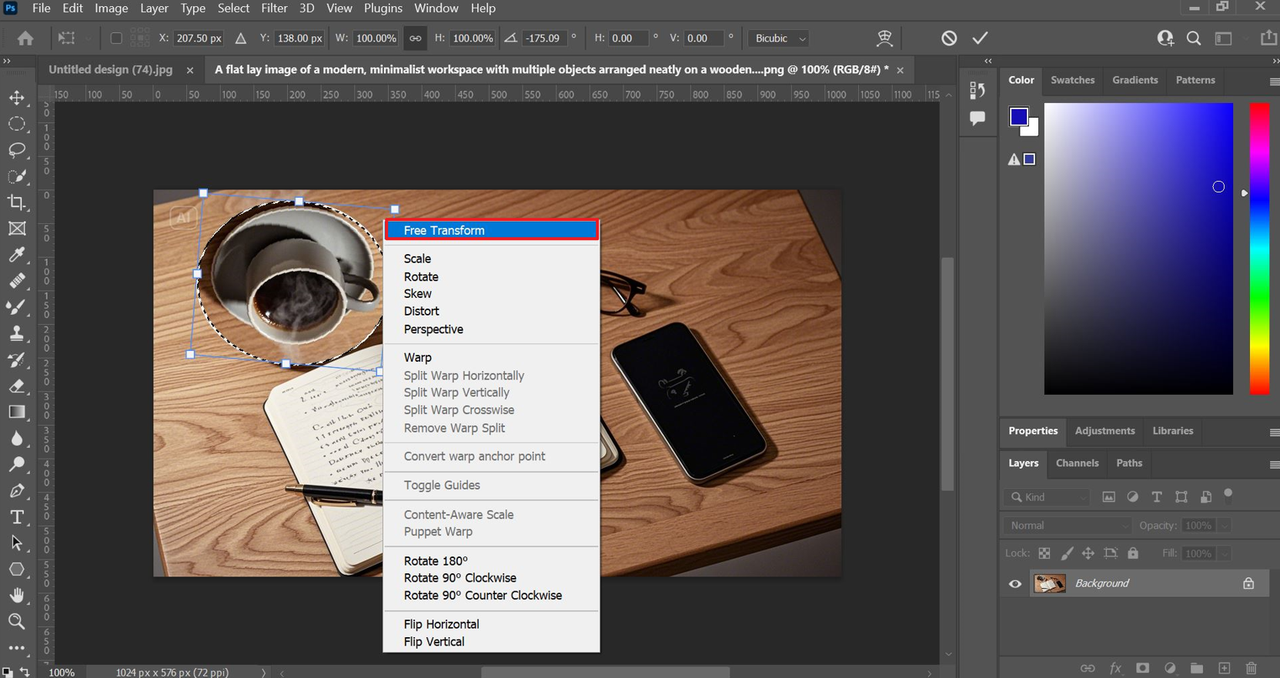Image resolution: width=1280 pixels, height=678 pixels.
Task: Select the Gradient tool
Action: click(17, 412)
